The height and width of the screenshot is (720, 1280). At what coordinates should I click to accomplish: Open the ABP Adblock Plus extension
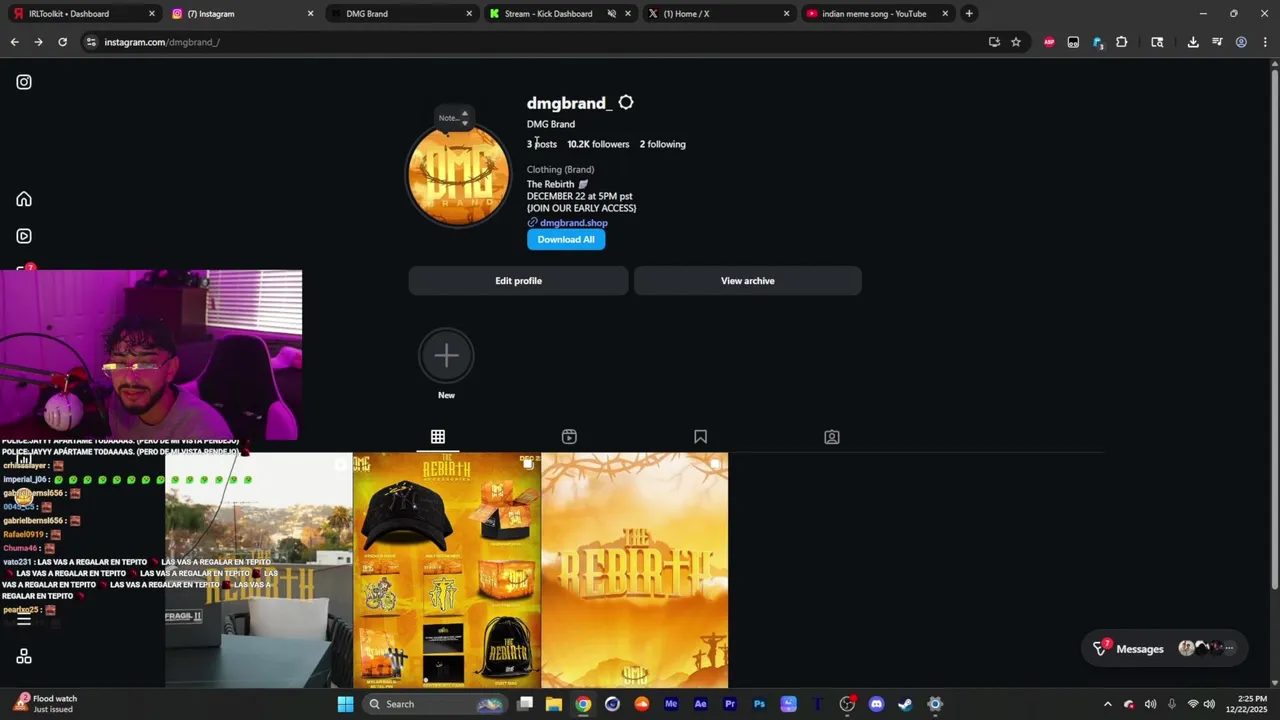[1049, 42]
